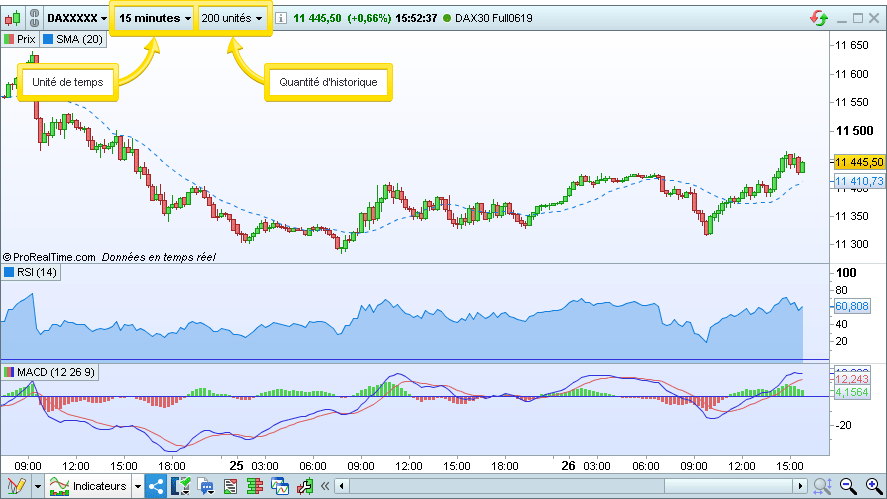The height and width of the screenshot is (499, 887).
Task: Select the pencil drawing tools icon
Action: pyautogui.click(x=14, y=487)
